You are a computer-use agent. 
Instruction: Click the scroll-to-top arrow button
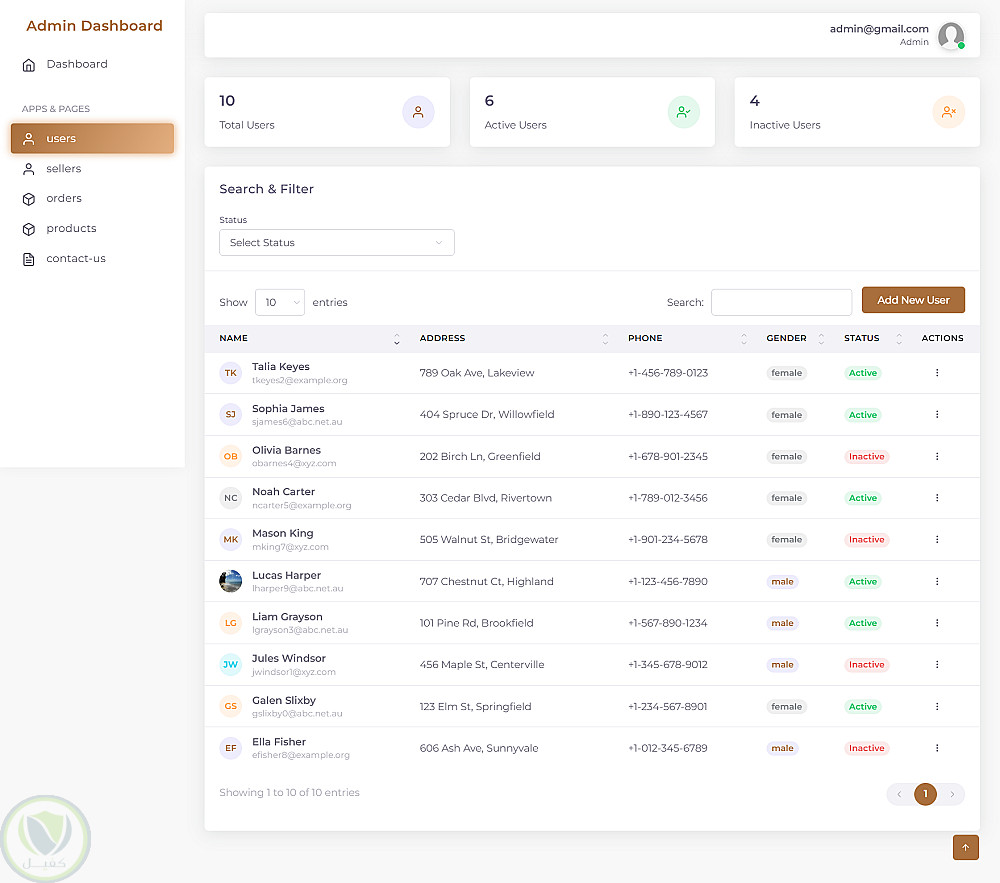966,847
